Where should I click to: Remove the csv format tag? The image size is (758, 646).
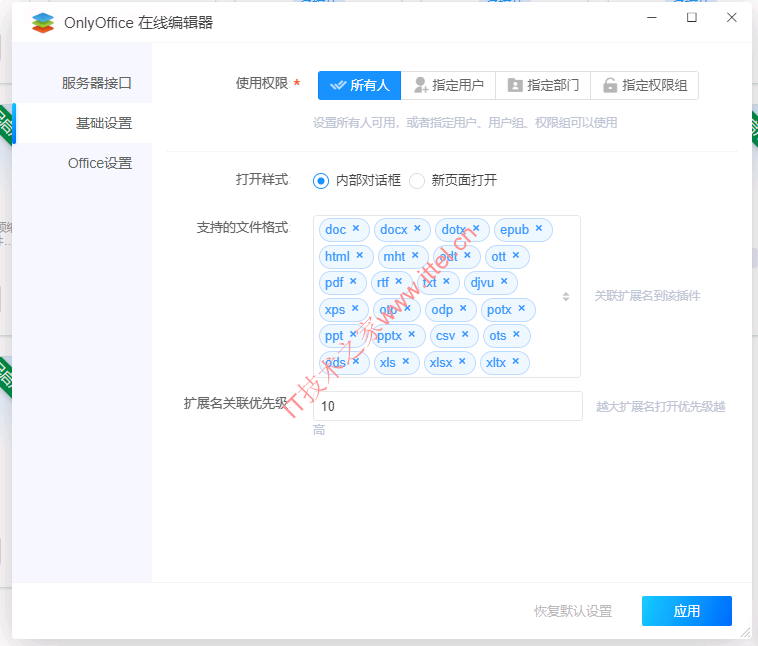(x=465, y=334)
